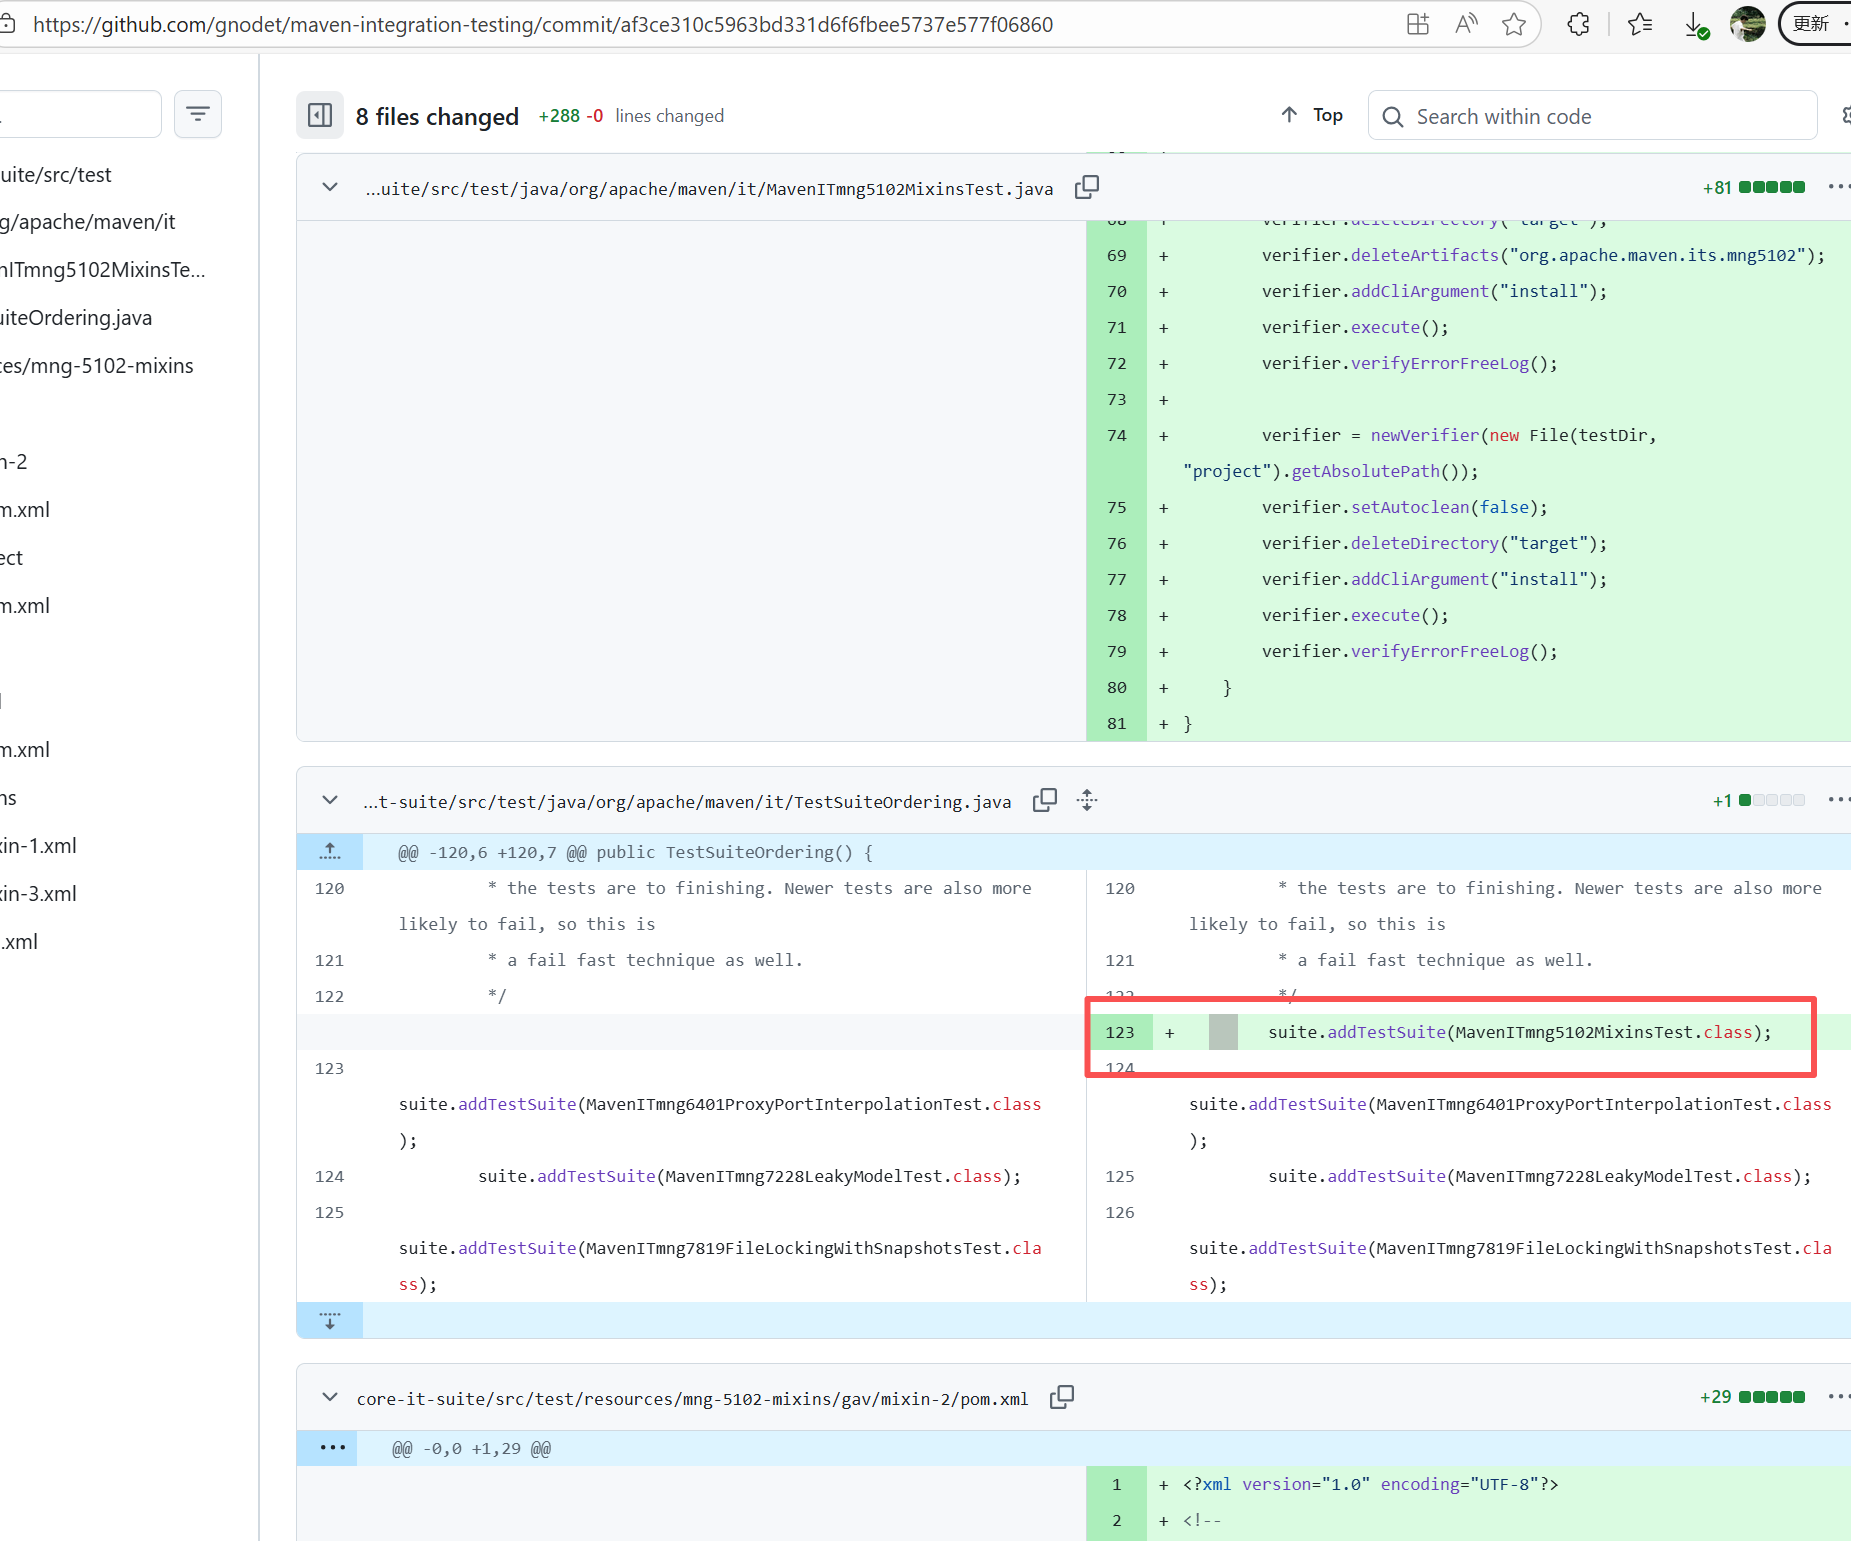Copy mixin-2/pom.xml file path
The height and width of the screenshot is (1541, 1851).
click(1062, 1398)
